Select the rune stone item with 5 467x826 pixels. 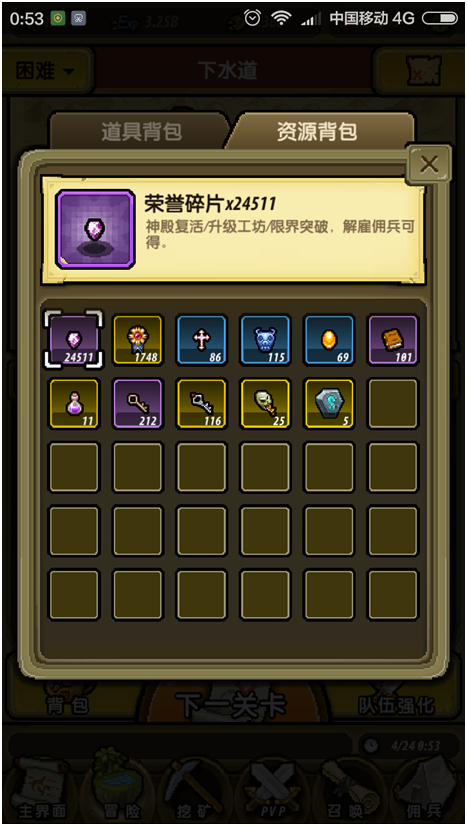coord(330,404)
